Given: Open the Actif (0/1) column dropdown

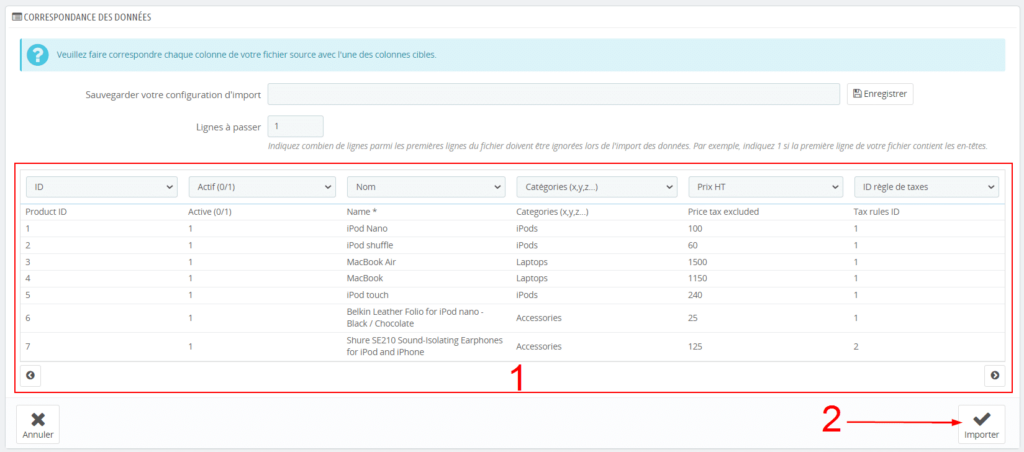Looking at the screenshot, I should coord(262,187).
